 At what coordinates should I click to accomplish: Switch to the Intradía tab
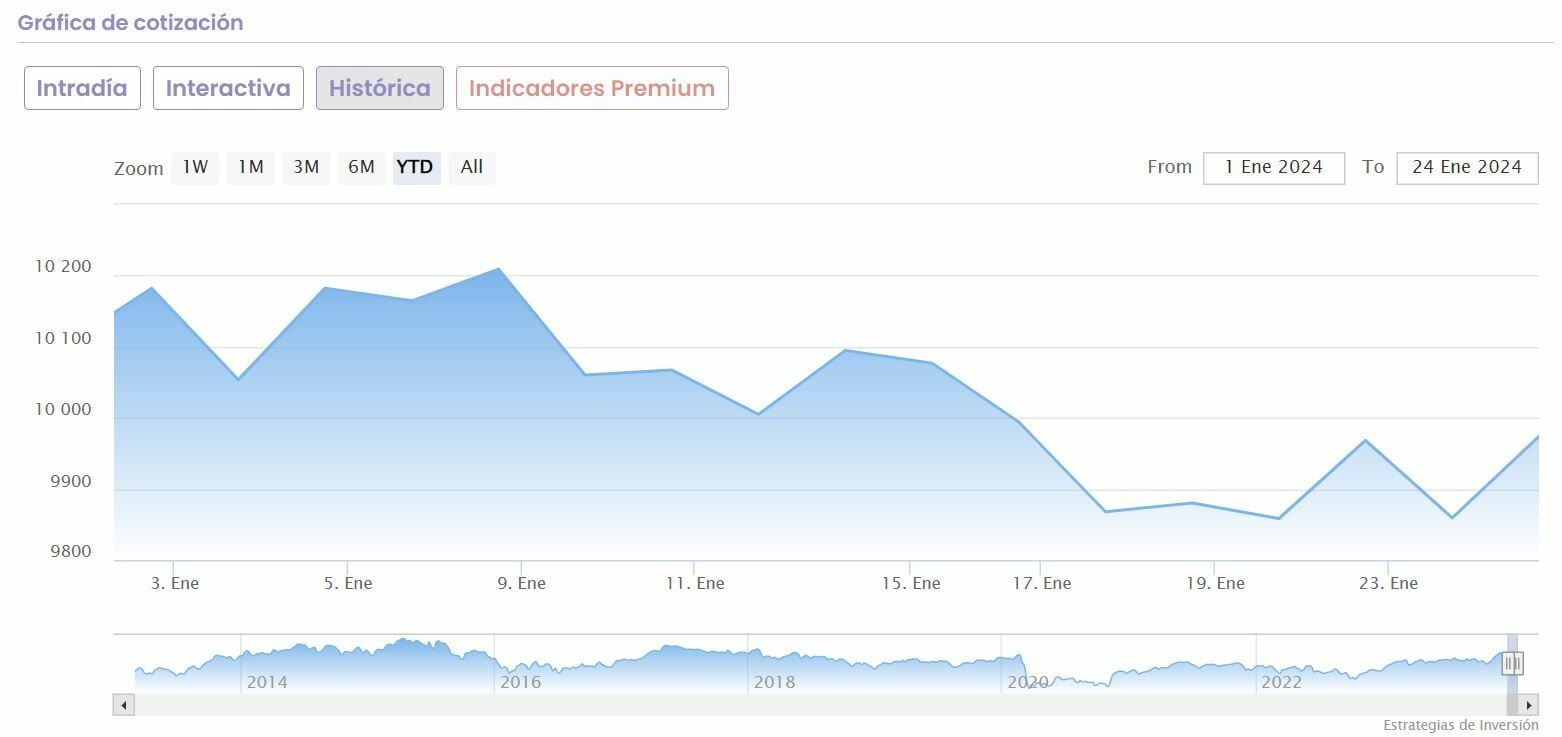pos(82,88)
